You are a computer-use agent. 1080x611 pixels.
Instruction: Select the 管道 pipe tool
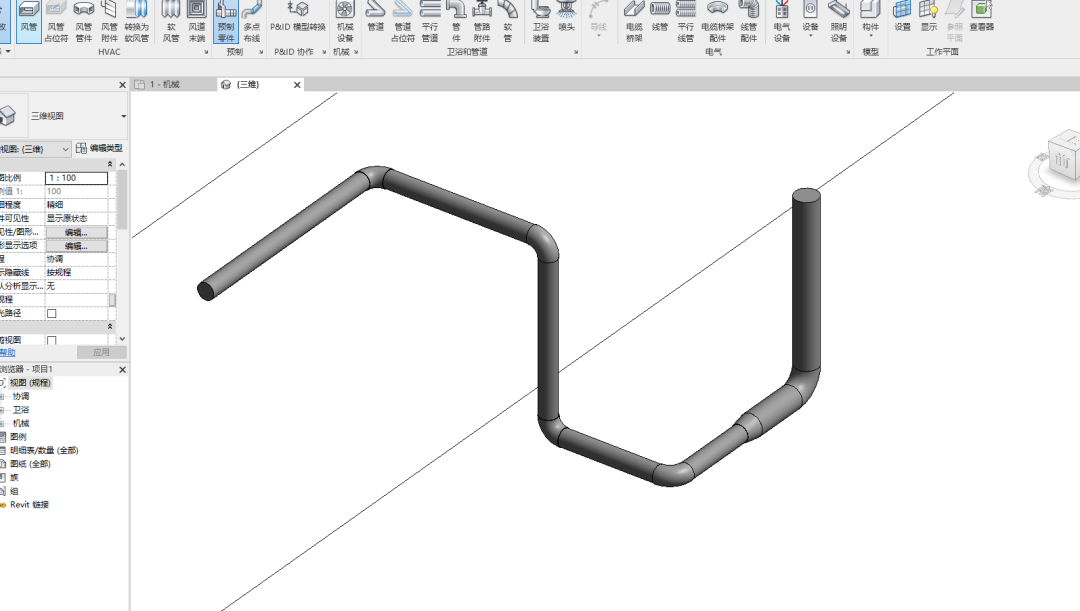click(375, 17)
